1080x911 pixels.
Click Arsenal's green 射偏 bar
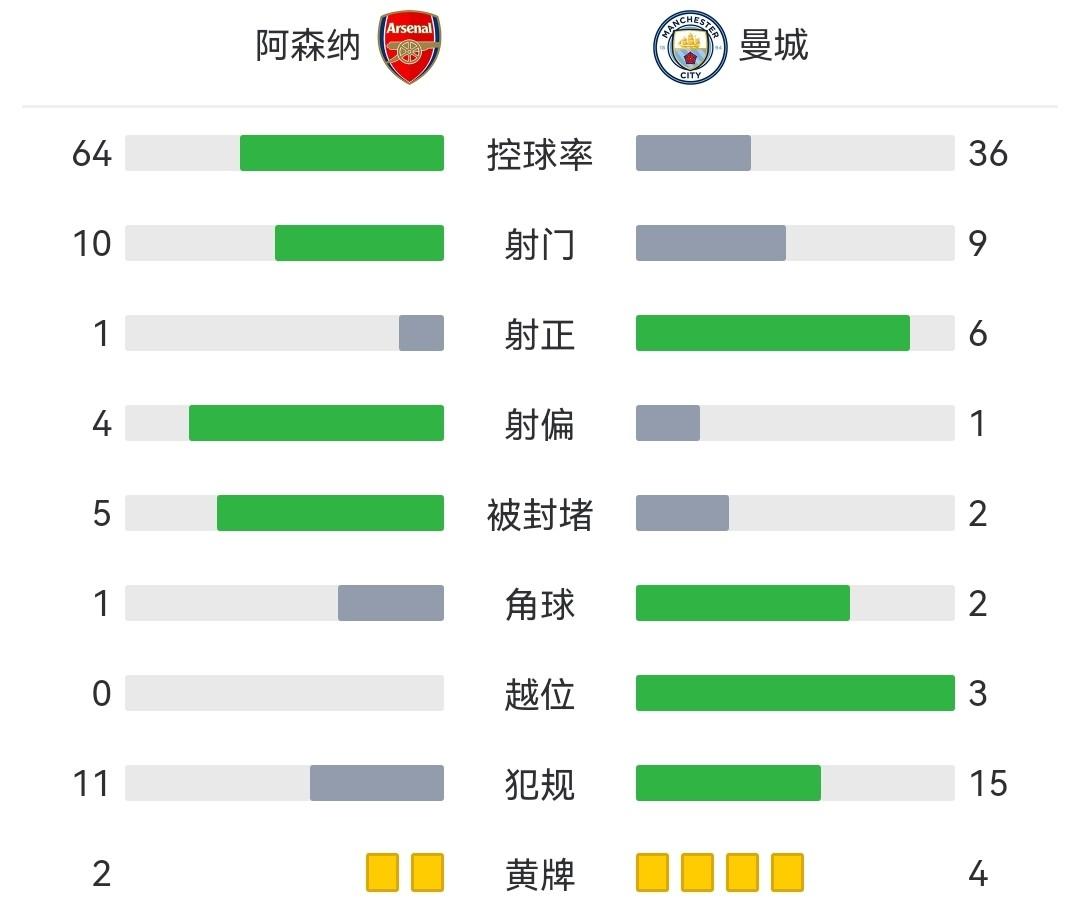point(316,423)
